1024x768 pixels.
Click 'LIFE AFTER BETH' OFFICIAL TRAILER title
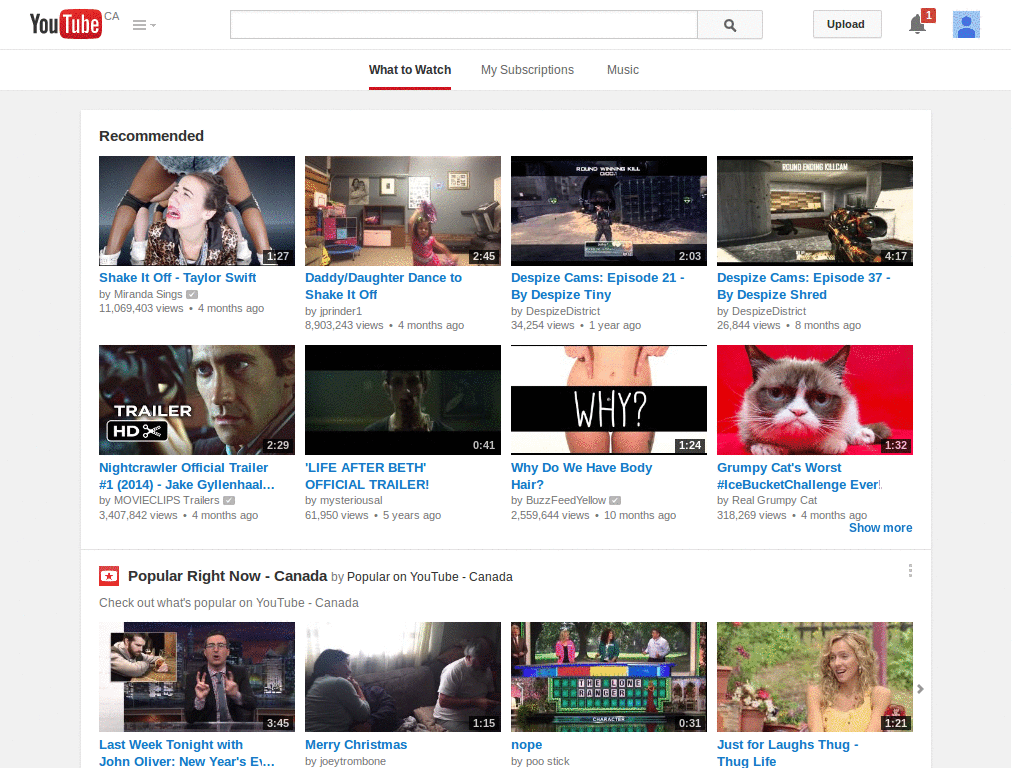coord(367,476)
